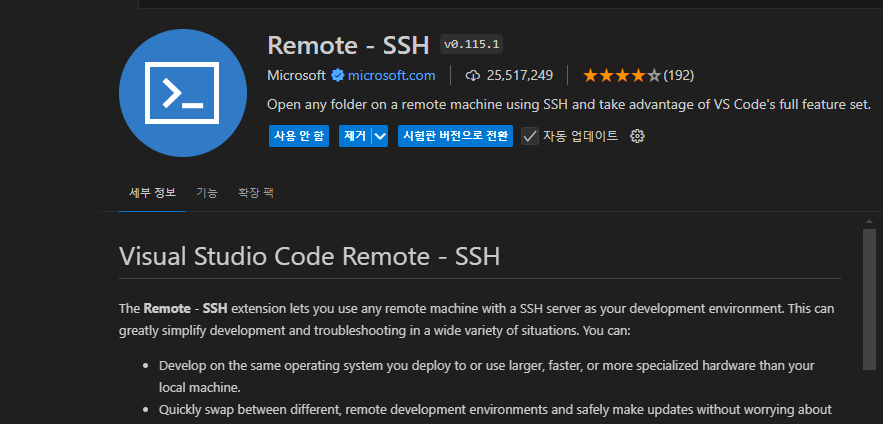Click the 25,517,249 install count
The image size is (883, 424).
pos(520,75)
